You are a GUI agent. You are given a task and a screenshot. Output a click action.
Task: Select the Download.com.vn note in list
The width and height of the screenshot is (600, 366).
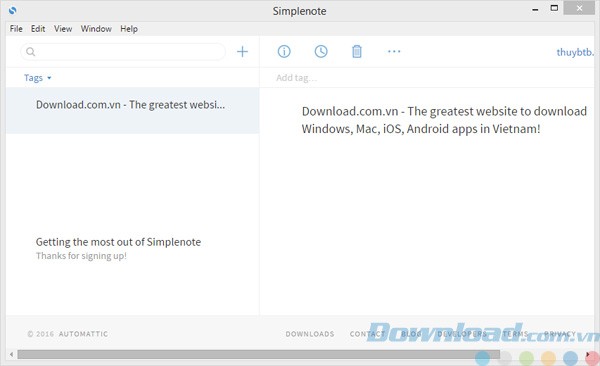click(x=132, y=110)
